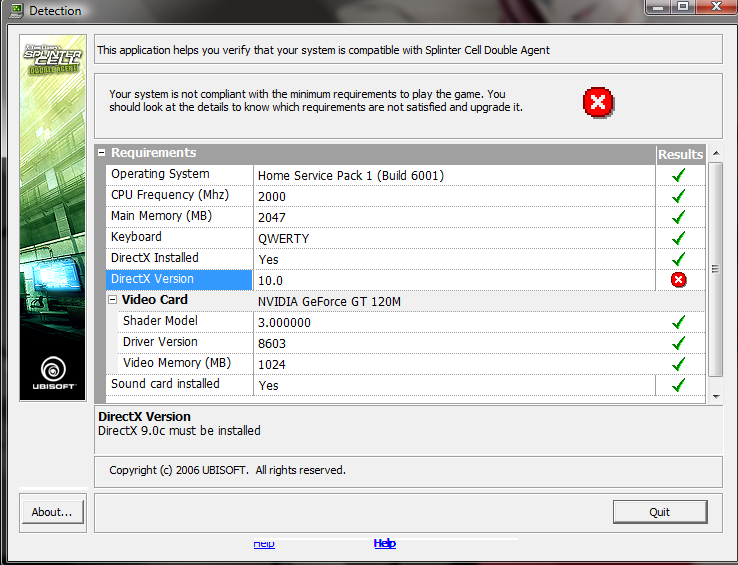Click the green check for DirectX Installed

tap(678, 259)
